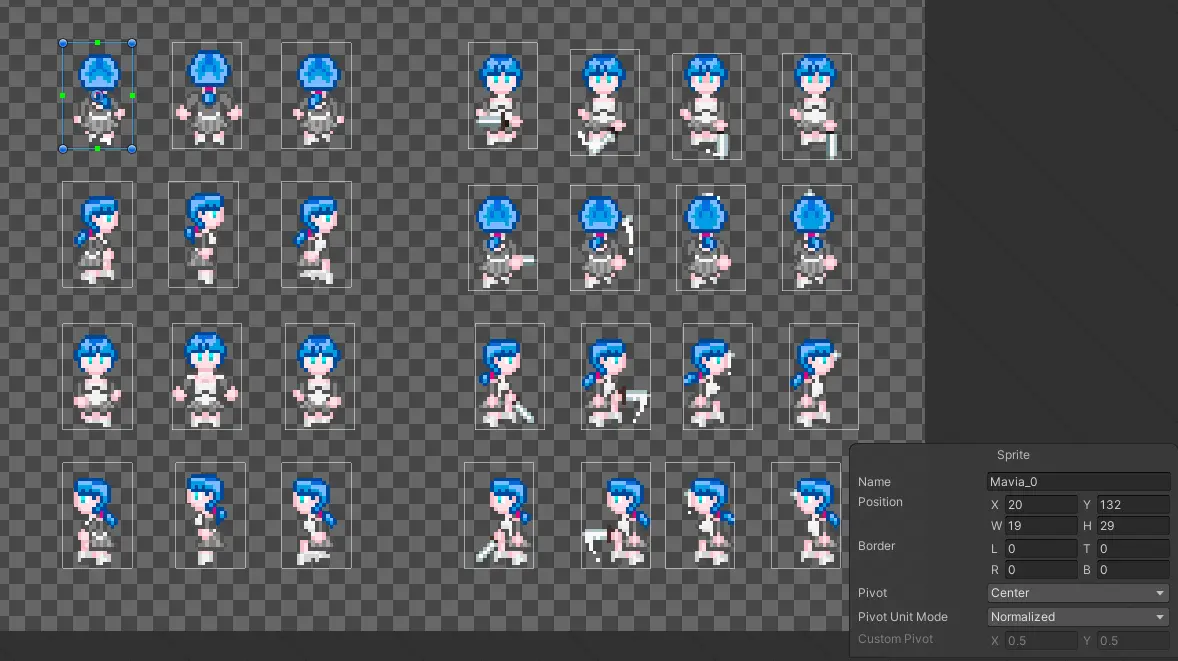Click the Border R field
This screenshot has height=661, width=1178.
point(1041,570)
